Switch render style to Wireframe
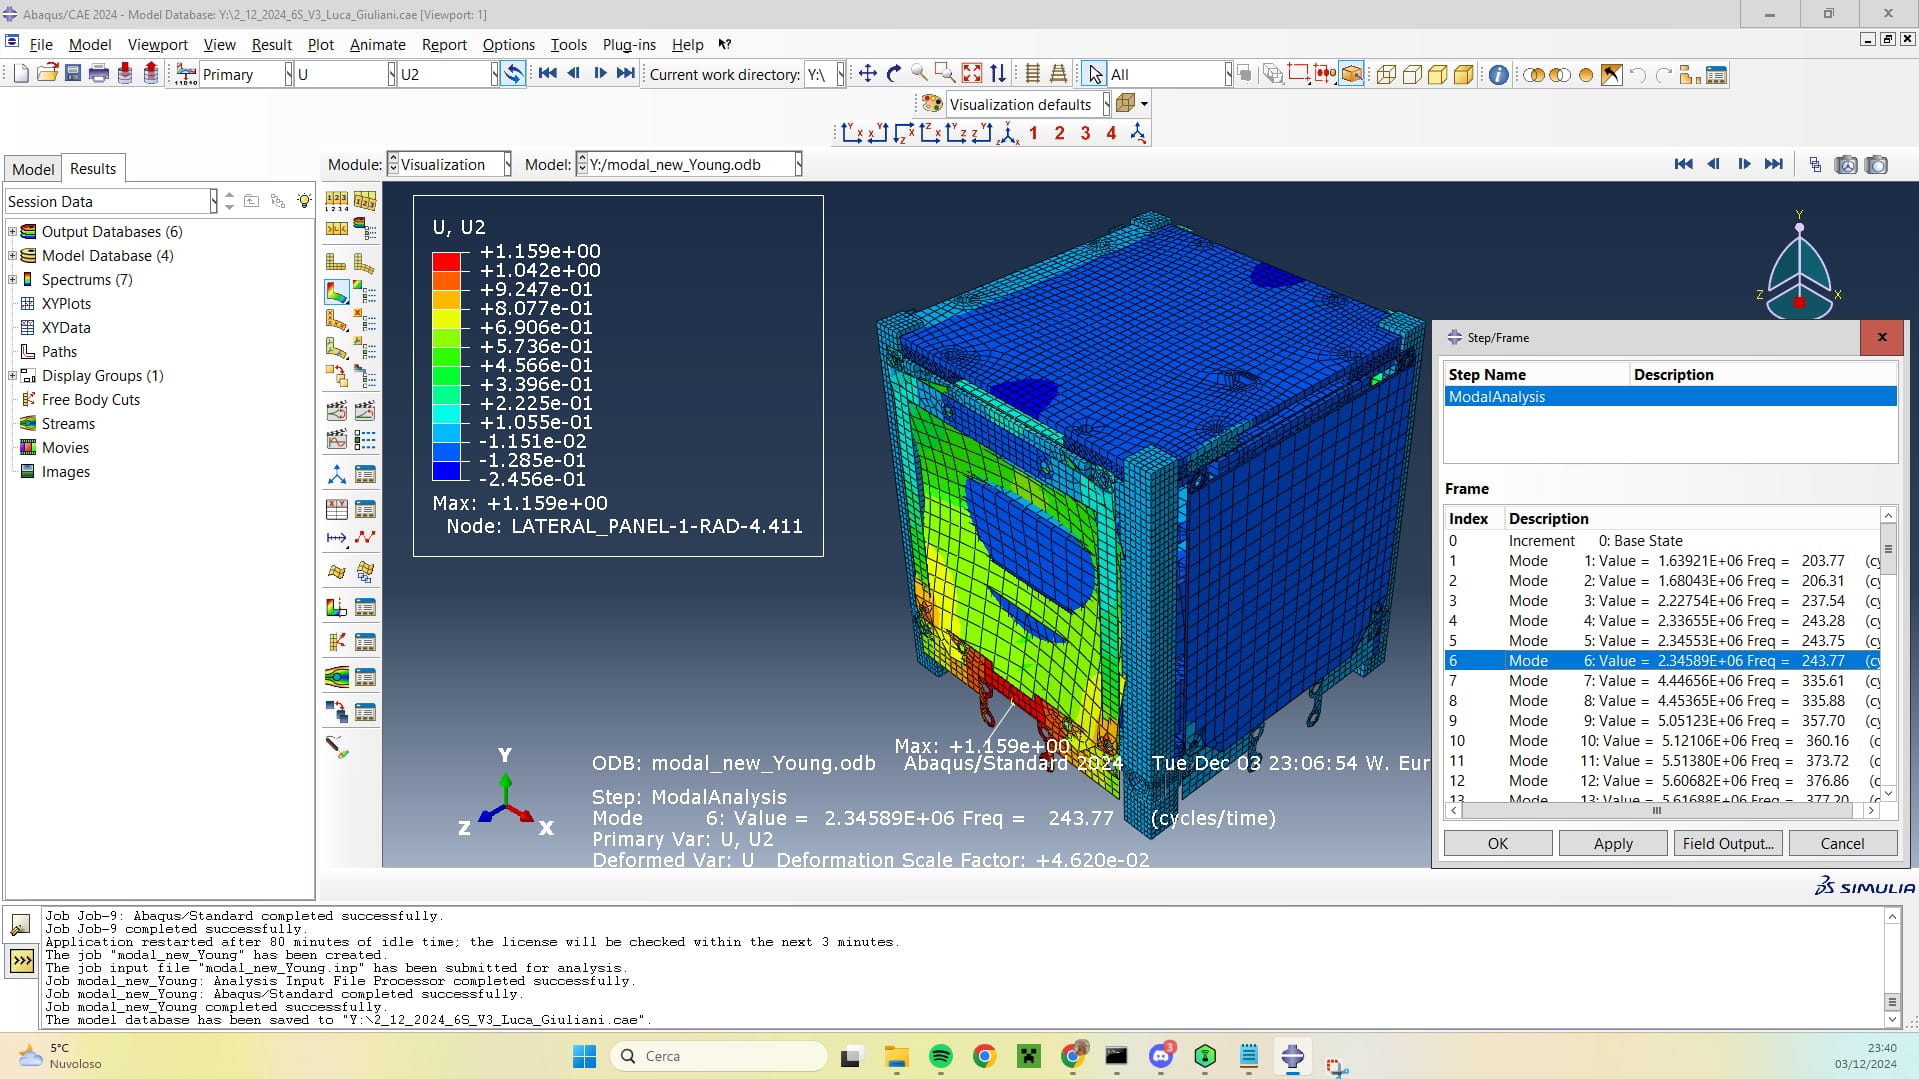 pyautogui.click(x=1386, y=75)
